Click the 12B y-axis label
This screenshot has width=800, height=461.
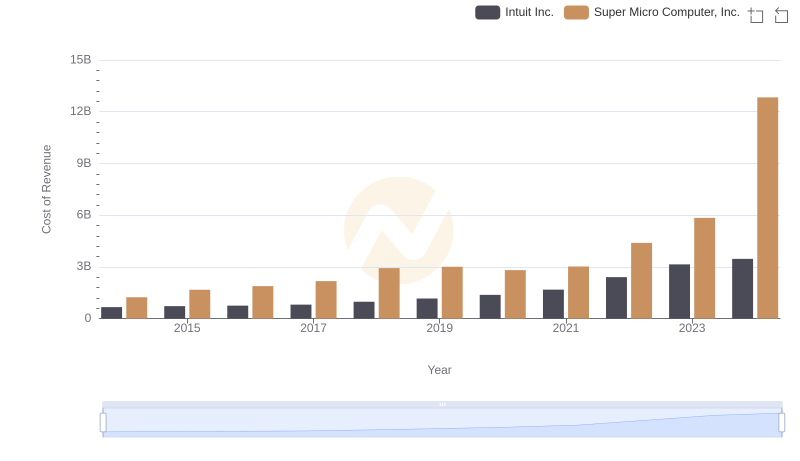(x=81, y=111)
